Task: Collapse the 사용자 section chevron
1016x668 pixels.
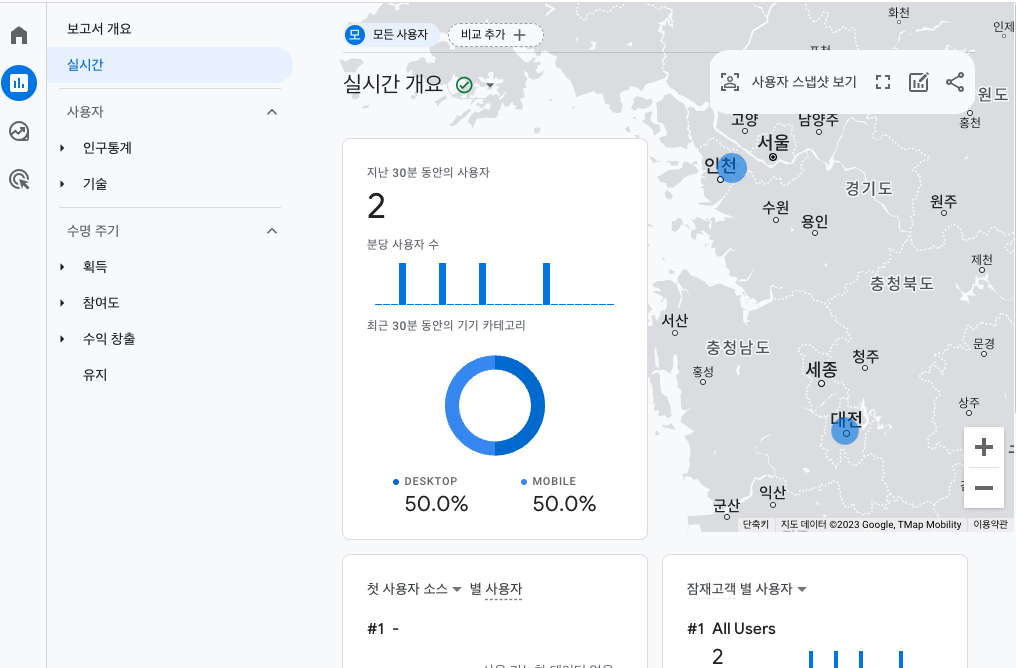Action: pos(272,112)
